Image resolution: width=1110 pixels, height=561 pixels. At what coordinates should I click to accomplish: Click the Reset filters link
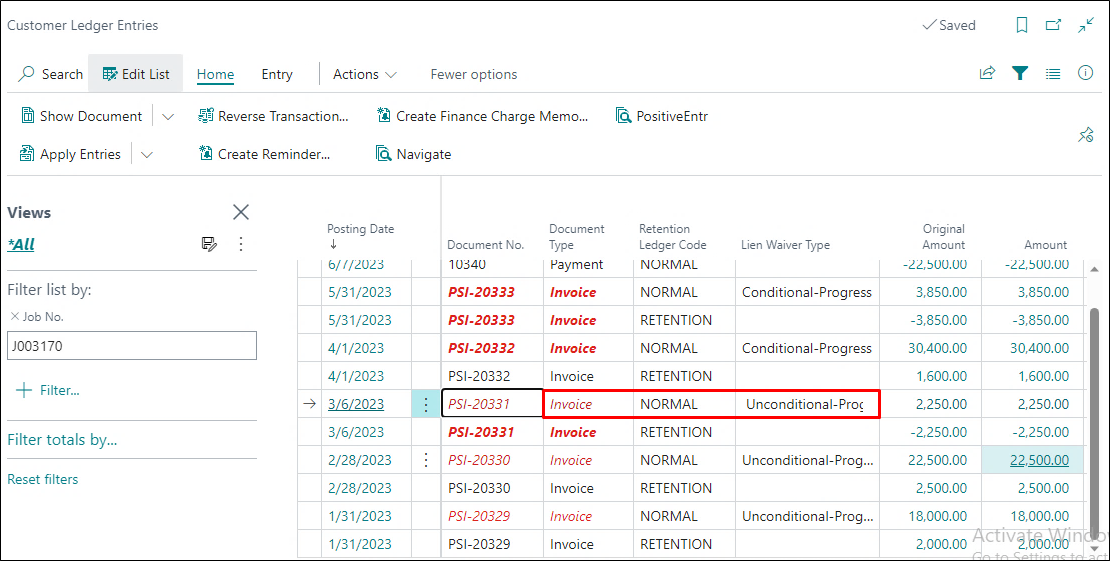point(42,479)
